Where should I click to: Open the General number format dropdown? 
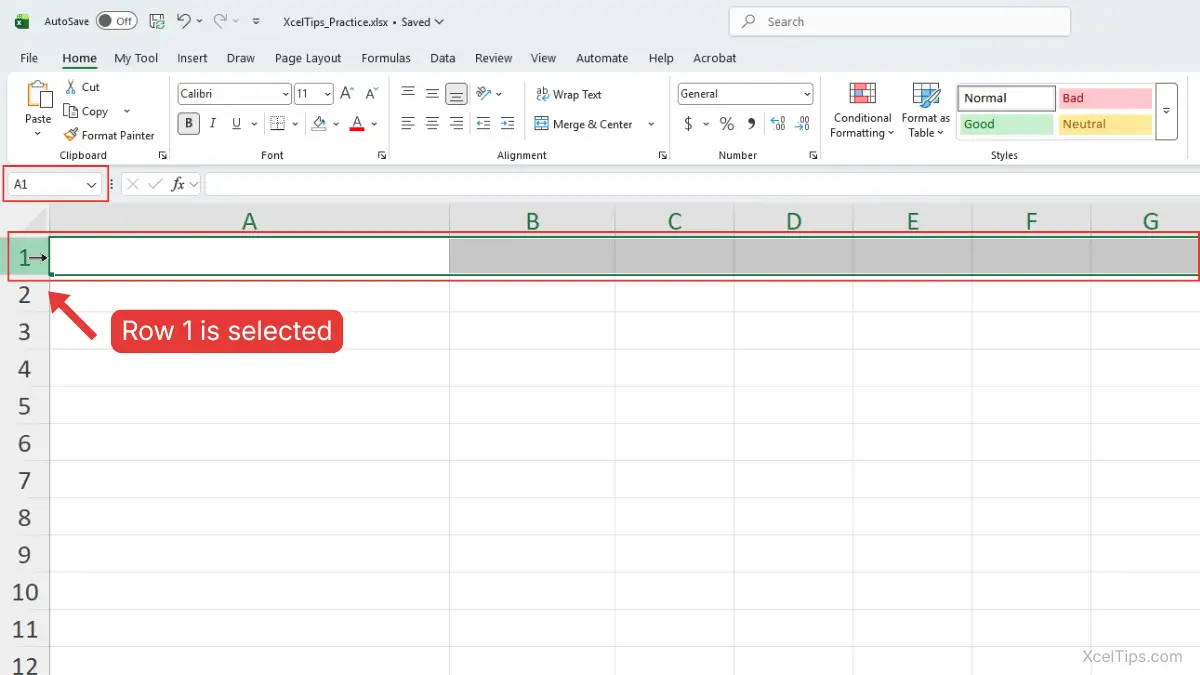[806, 94]
